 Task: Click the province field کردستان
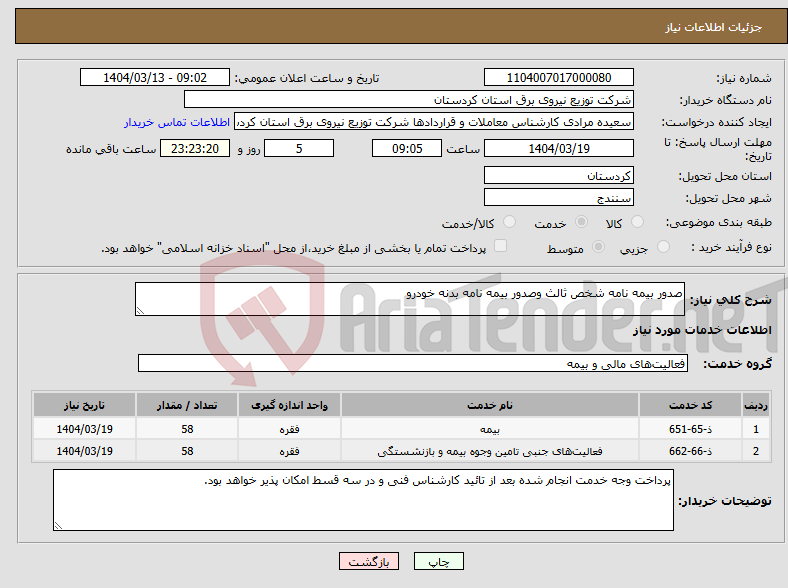559,175
